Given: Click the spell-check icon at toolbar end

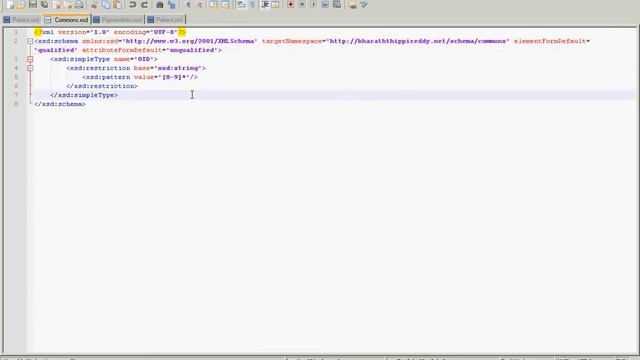Looking at the screenshot, I should (364, 5).
